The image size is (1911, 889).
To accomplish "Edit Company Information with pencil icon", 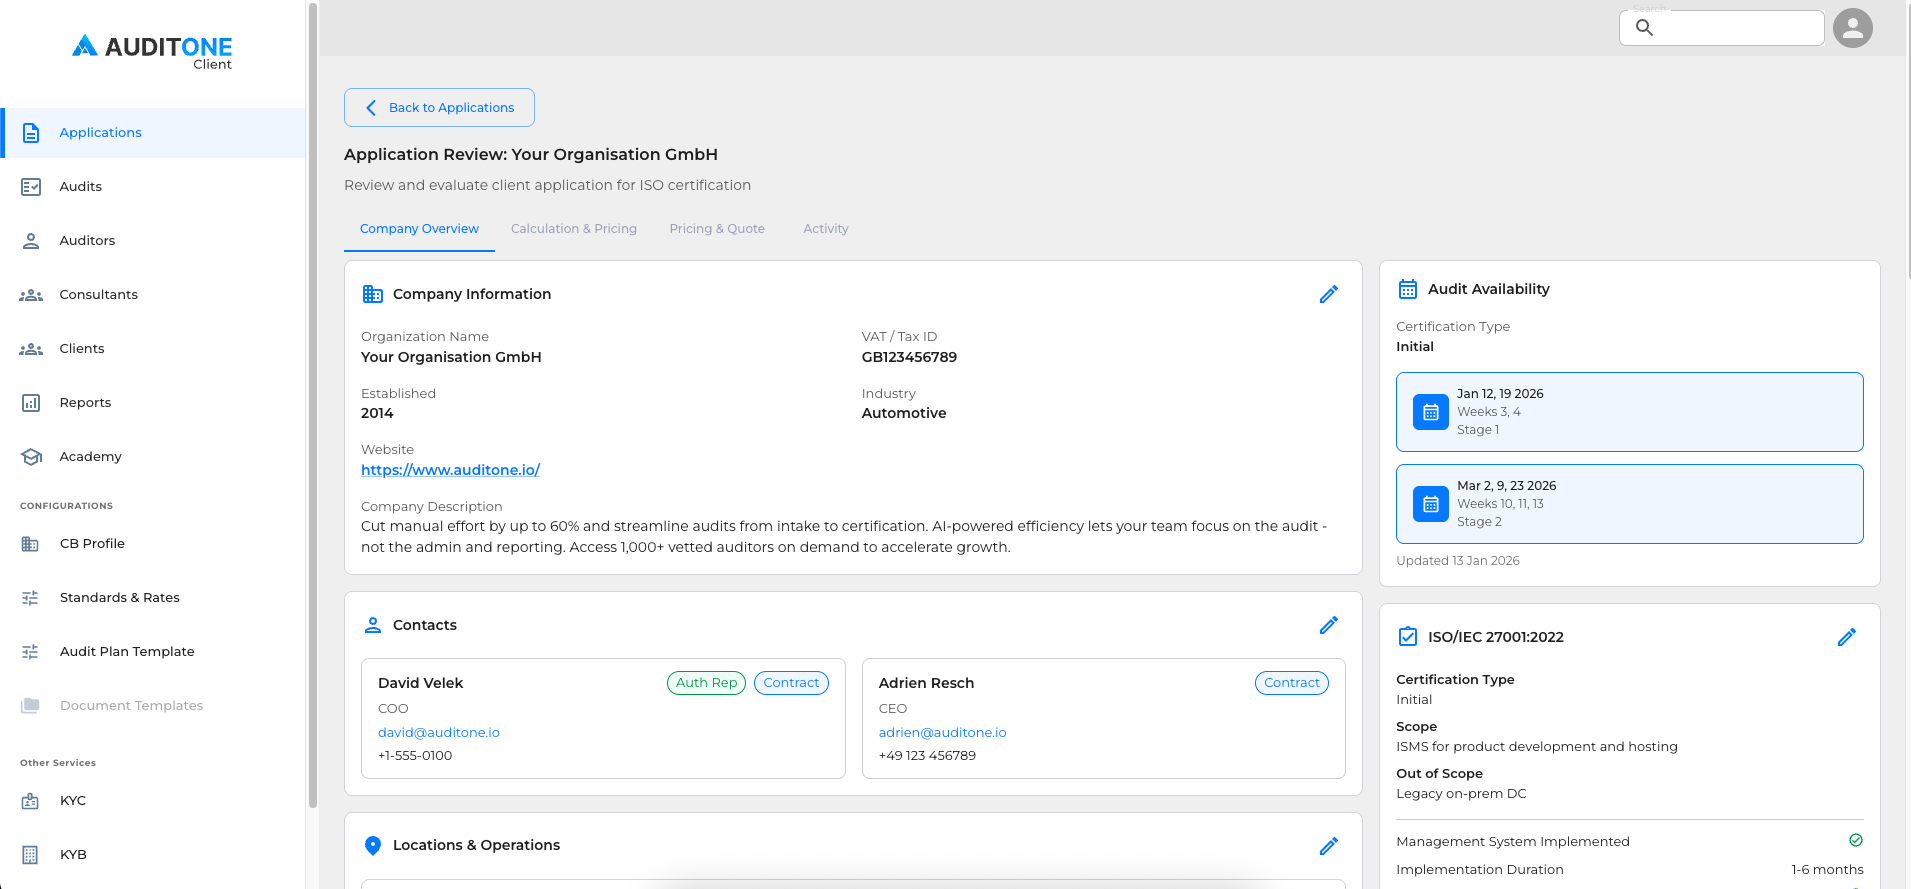I will [1329, 294].
